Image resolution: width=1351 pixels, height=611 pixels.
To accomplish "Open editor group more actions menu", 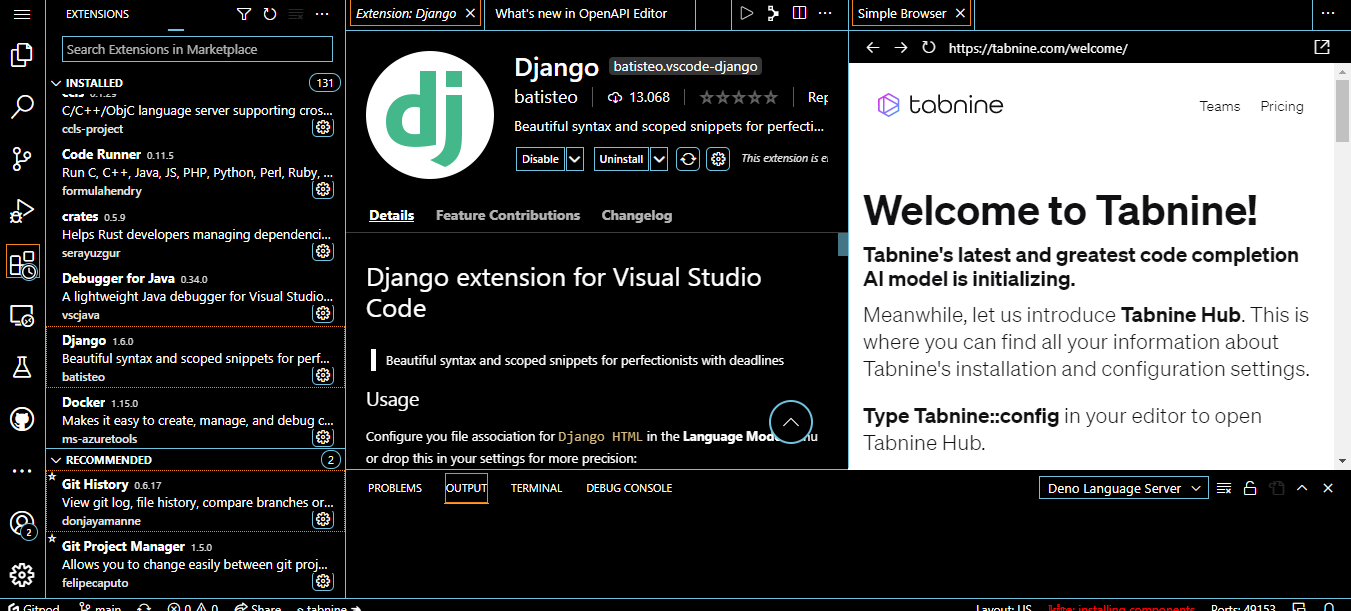I will click(x=825, y=14).
